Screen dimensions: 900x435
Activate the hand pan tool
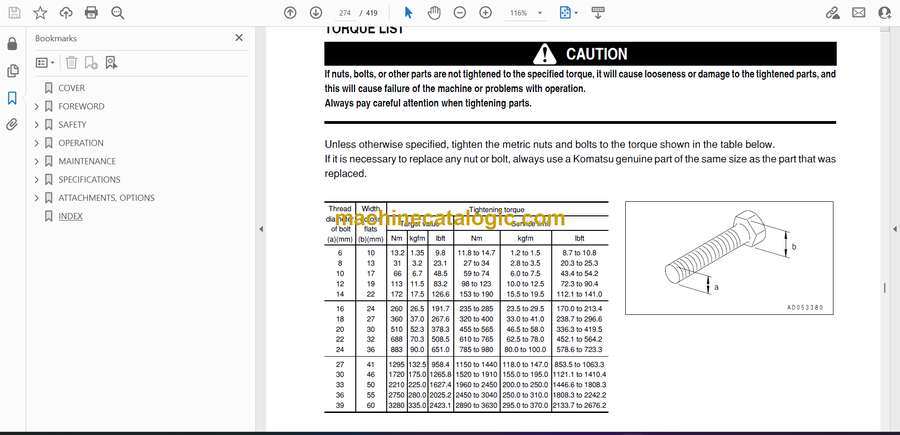coord(434,13)
